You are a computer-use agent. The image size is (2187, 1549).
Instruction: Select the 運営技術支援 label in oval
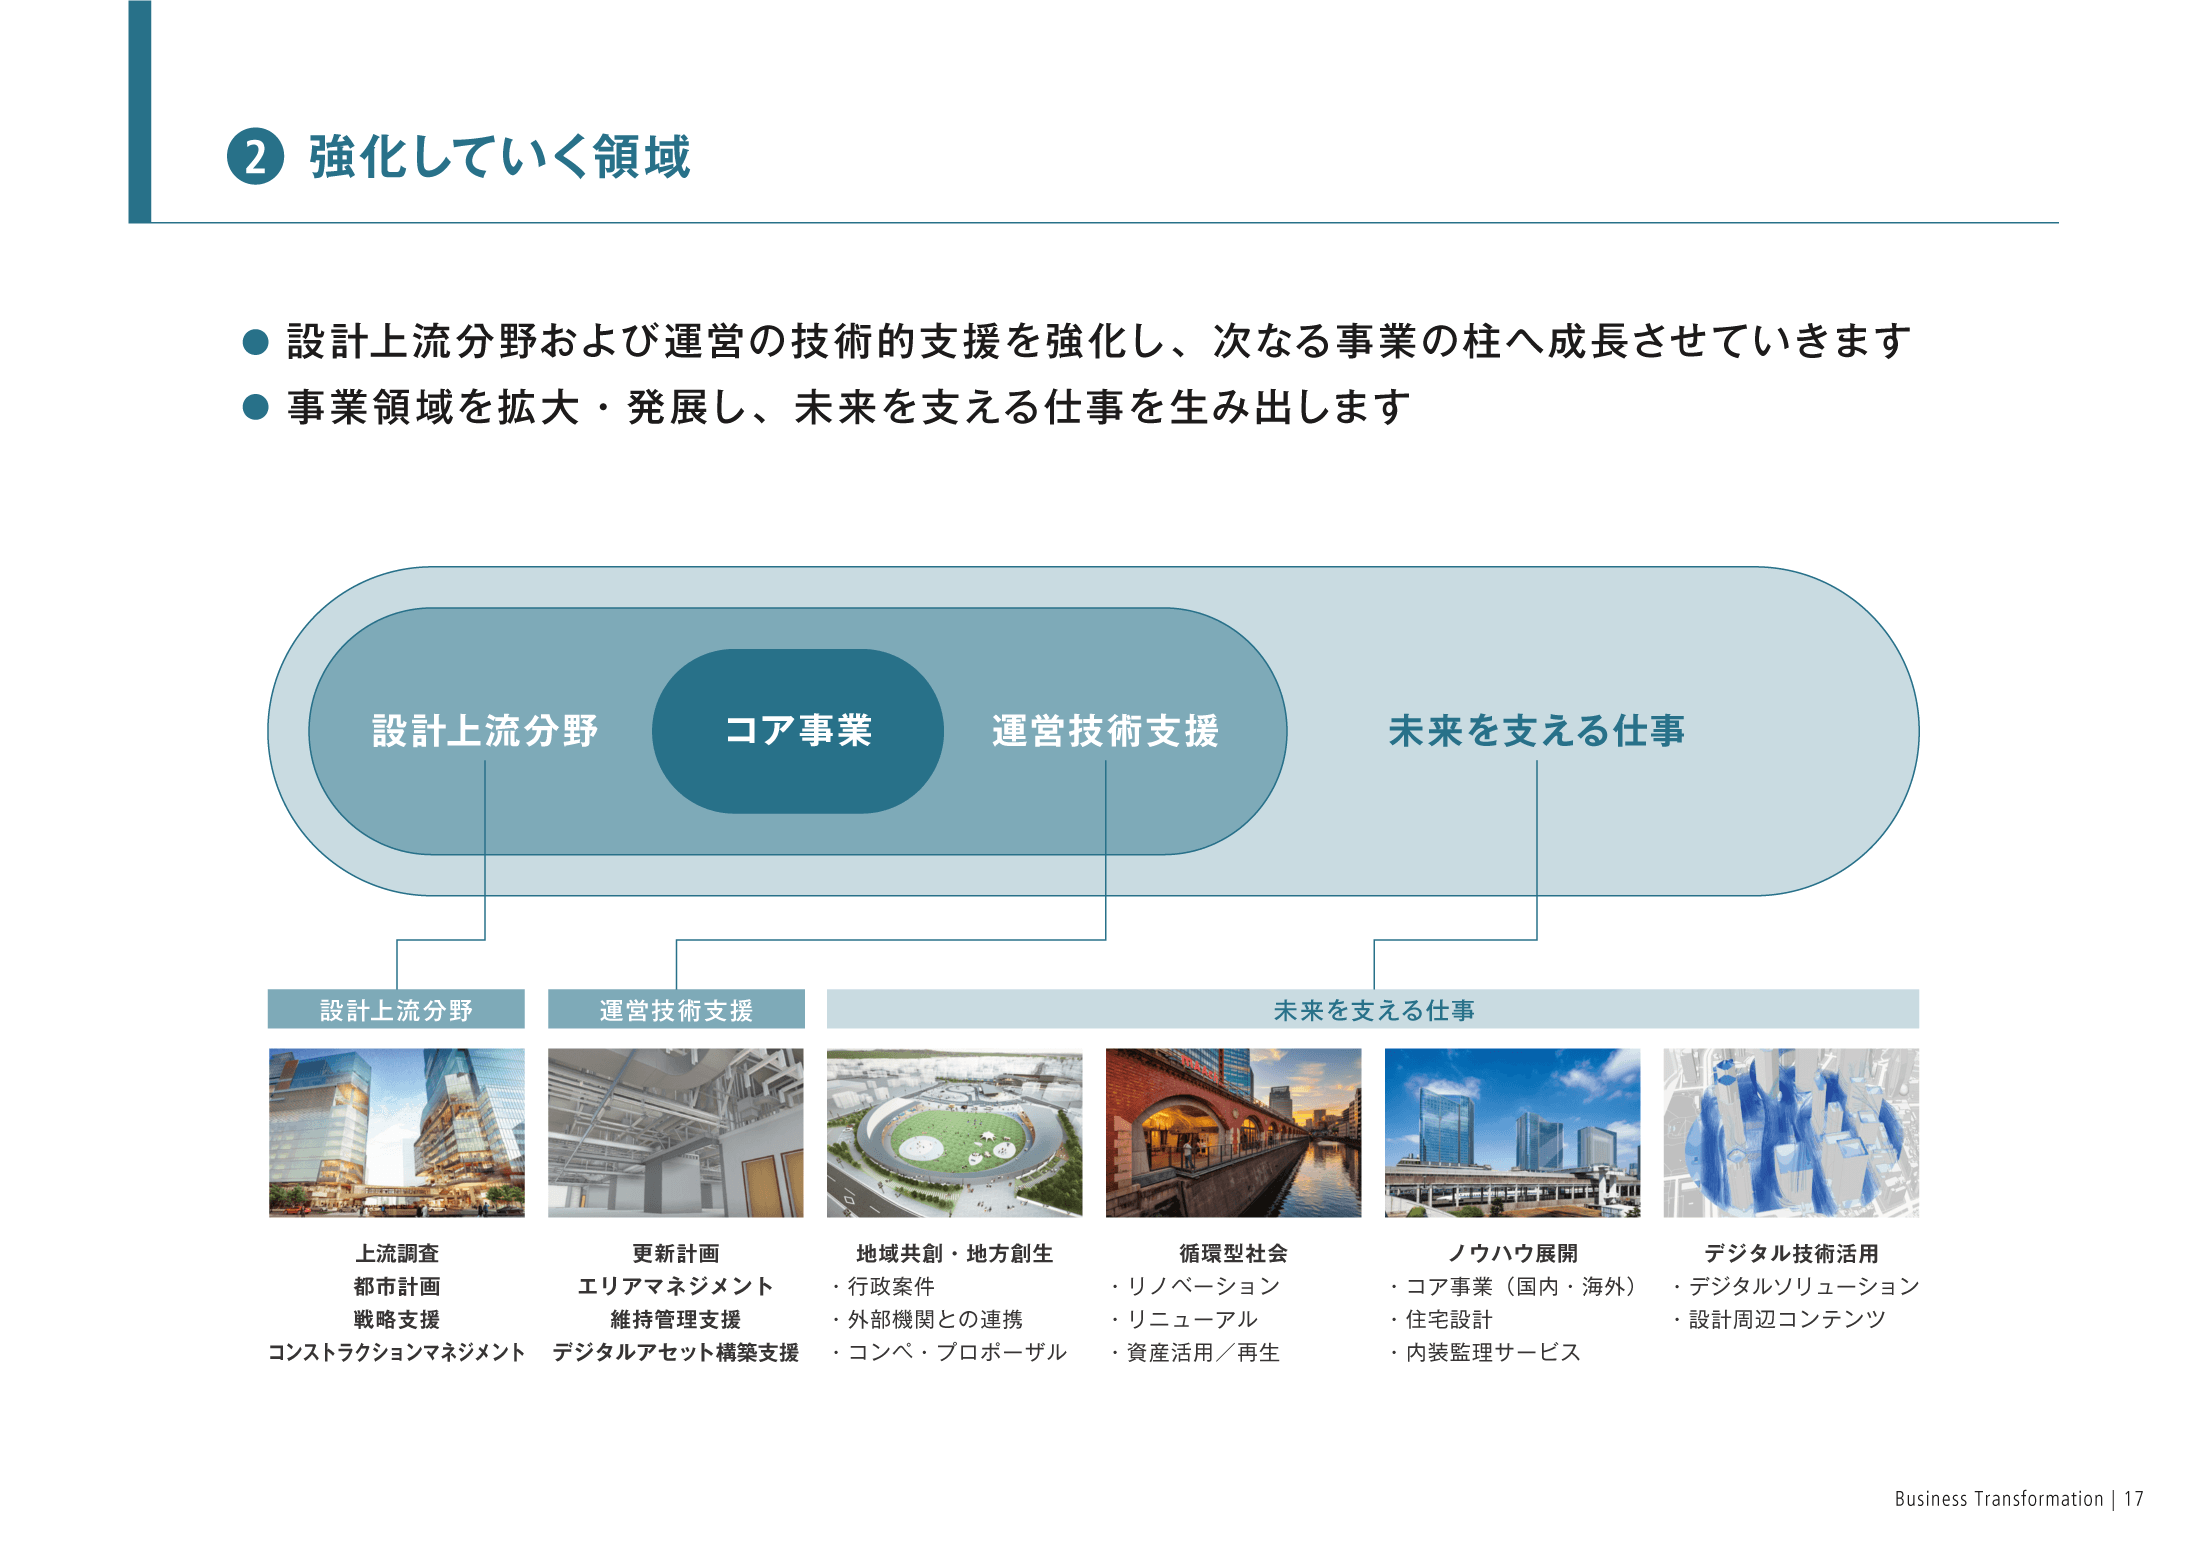tap(1105, 731)
